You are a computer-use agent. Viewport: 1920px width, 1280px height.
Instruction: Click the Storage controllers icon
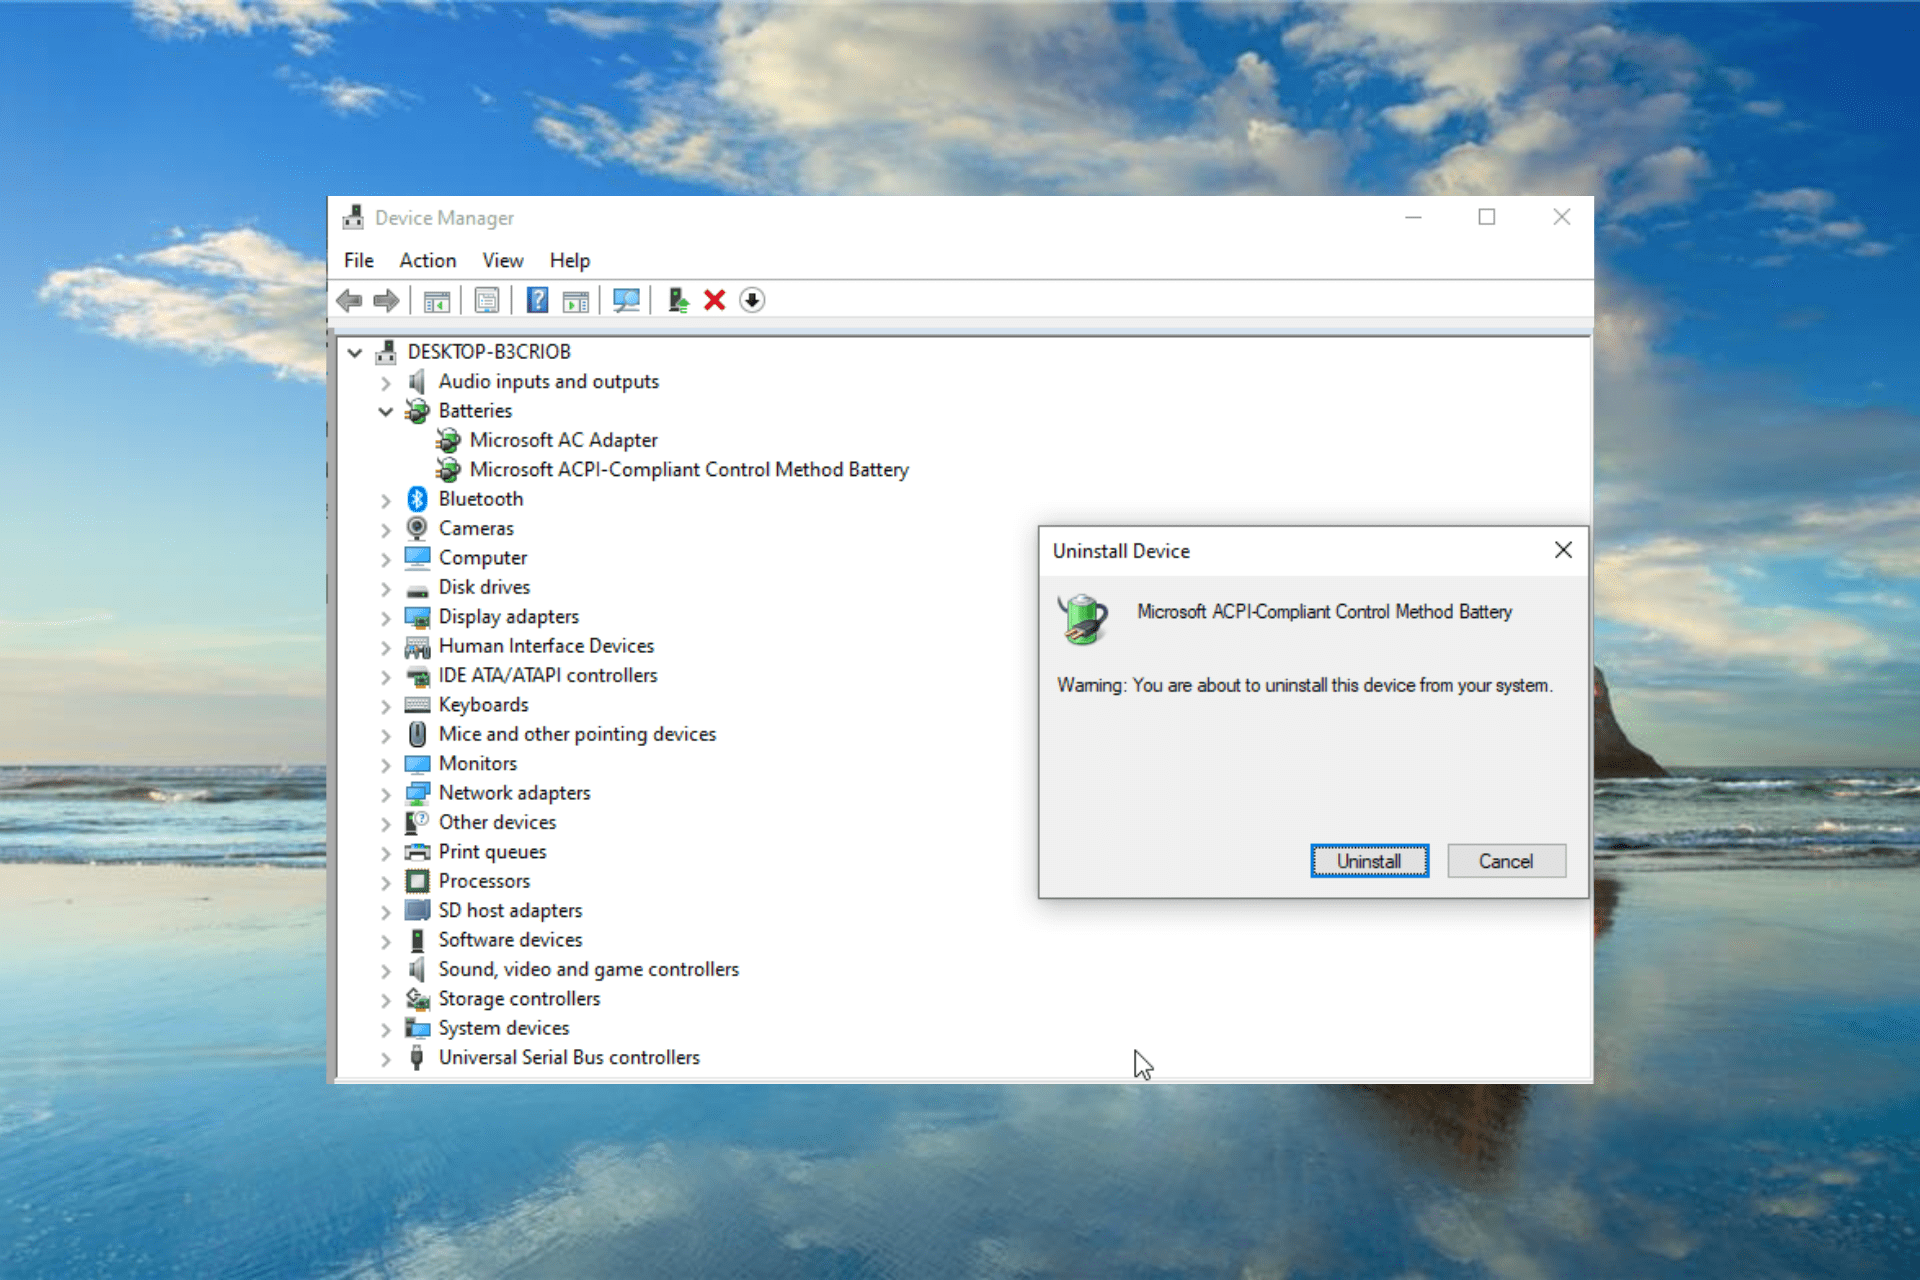pos(417,999)
